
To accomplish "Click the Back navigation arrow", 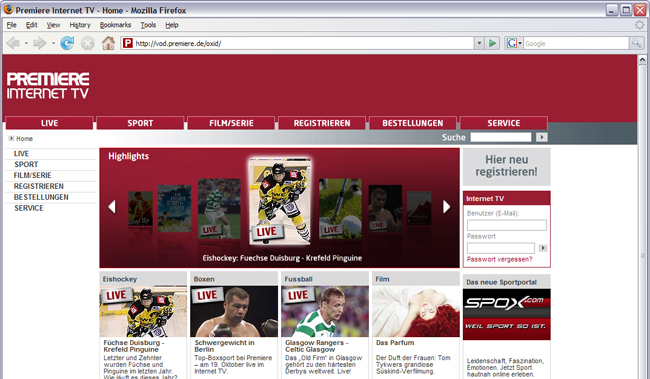I will (x=13, y=43).
